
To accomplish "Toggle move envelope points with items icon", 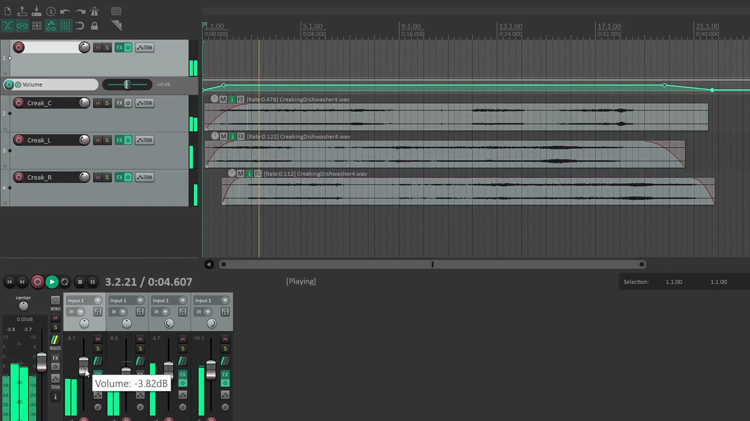I will [x=51, y=26].
